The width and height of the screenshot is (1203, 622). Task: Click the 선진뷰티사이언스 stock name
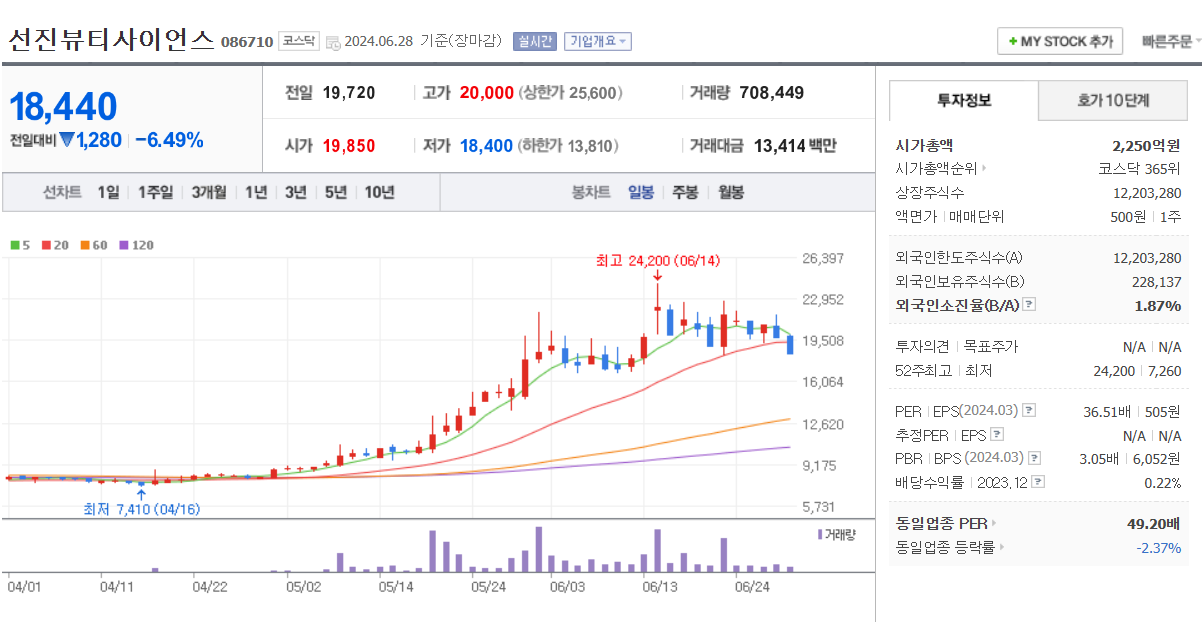point(111,40)
